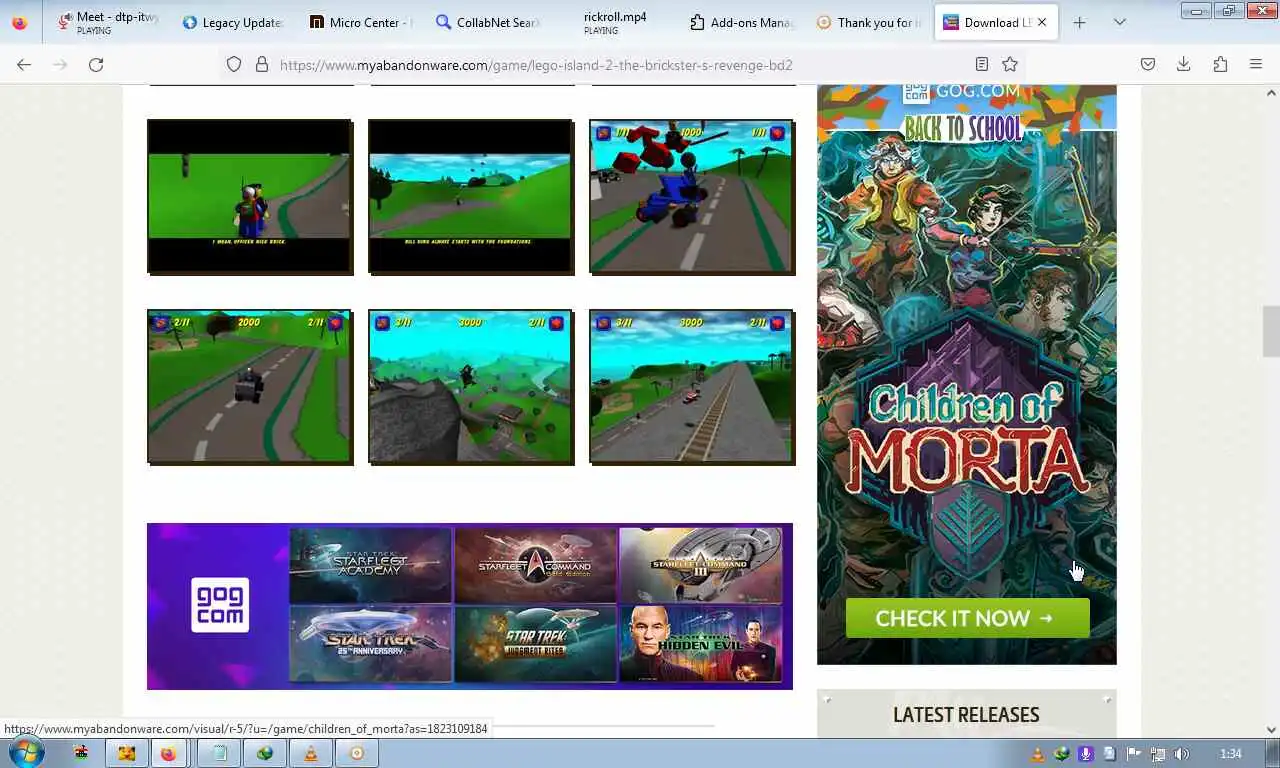Bookmark this page with the star icon
Viewport: 1280px width, 768px height.
click(1010, 64)
